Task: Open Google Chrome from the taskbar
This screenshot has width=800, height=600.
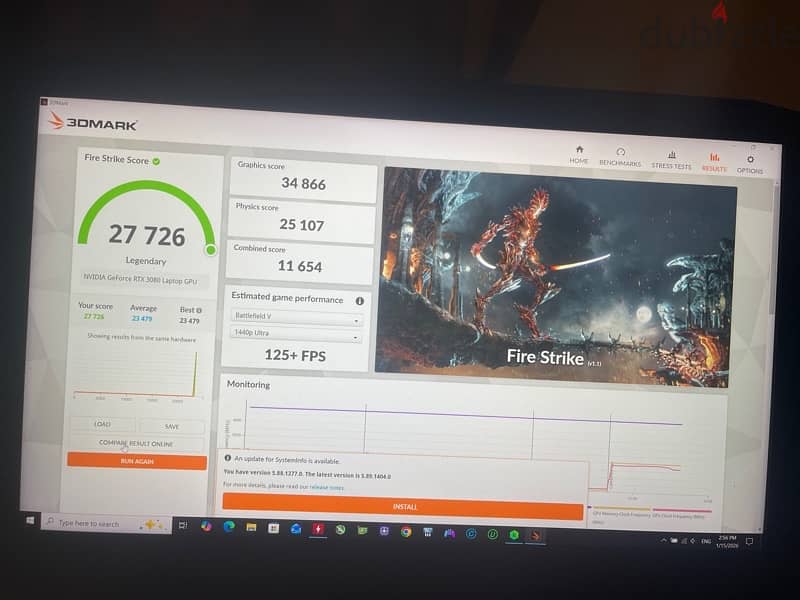Action: click(x=406, y=532)
